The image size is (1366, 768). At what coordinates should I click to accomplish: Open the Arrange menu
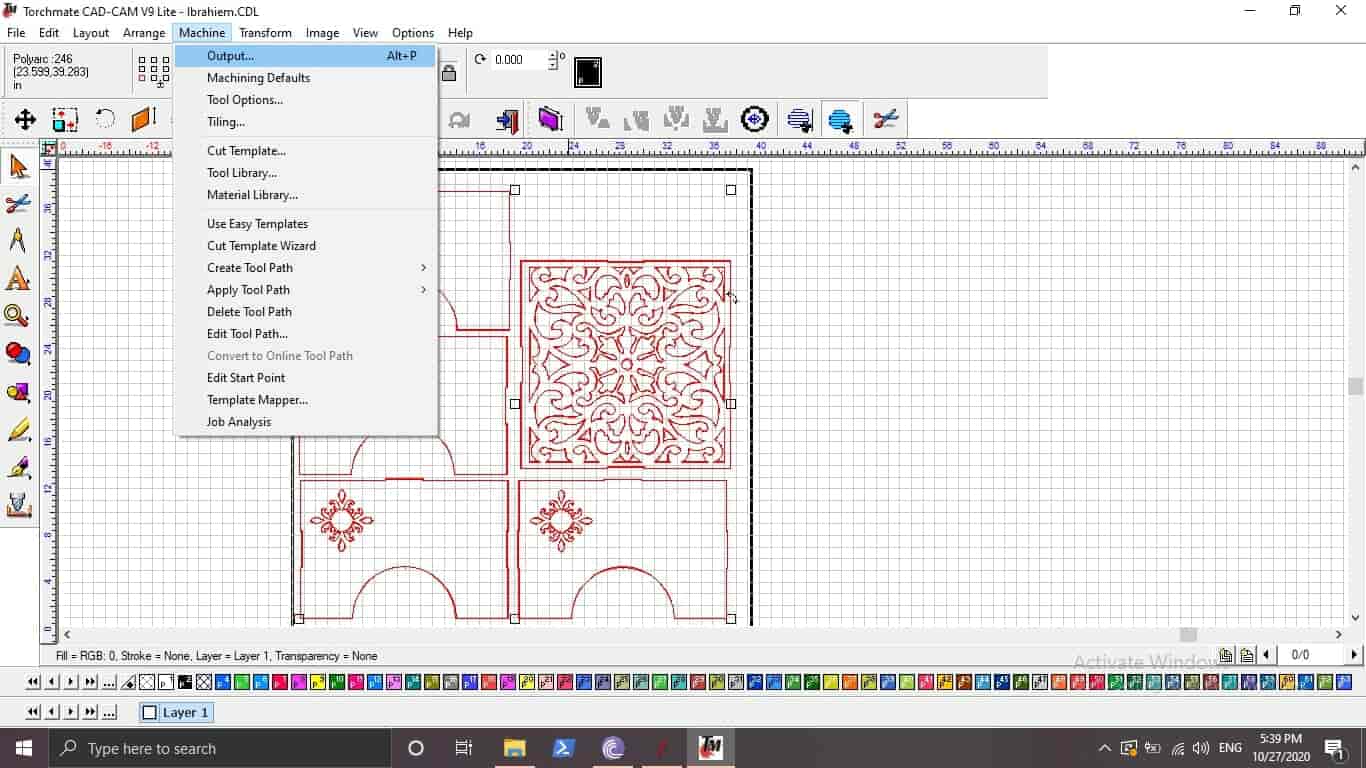pyautogui.click(x=144, y=33)
